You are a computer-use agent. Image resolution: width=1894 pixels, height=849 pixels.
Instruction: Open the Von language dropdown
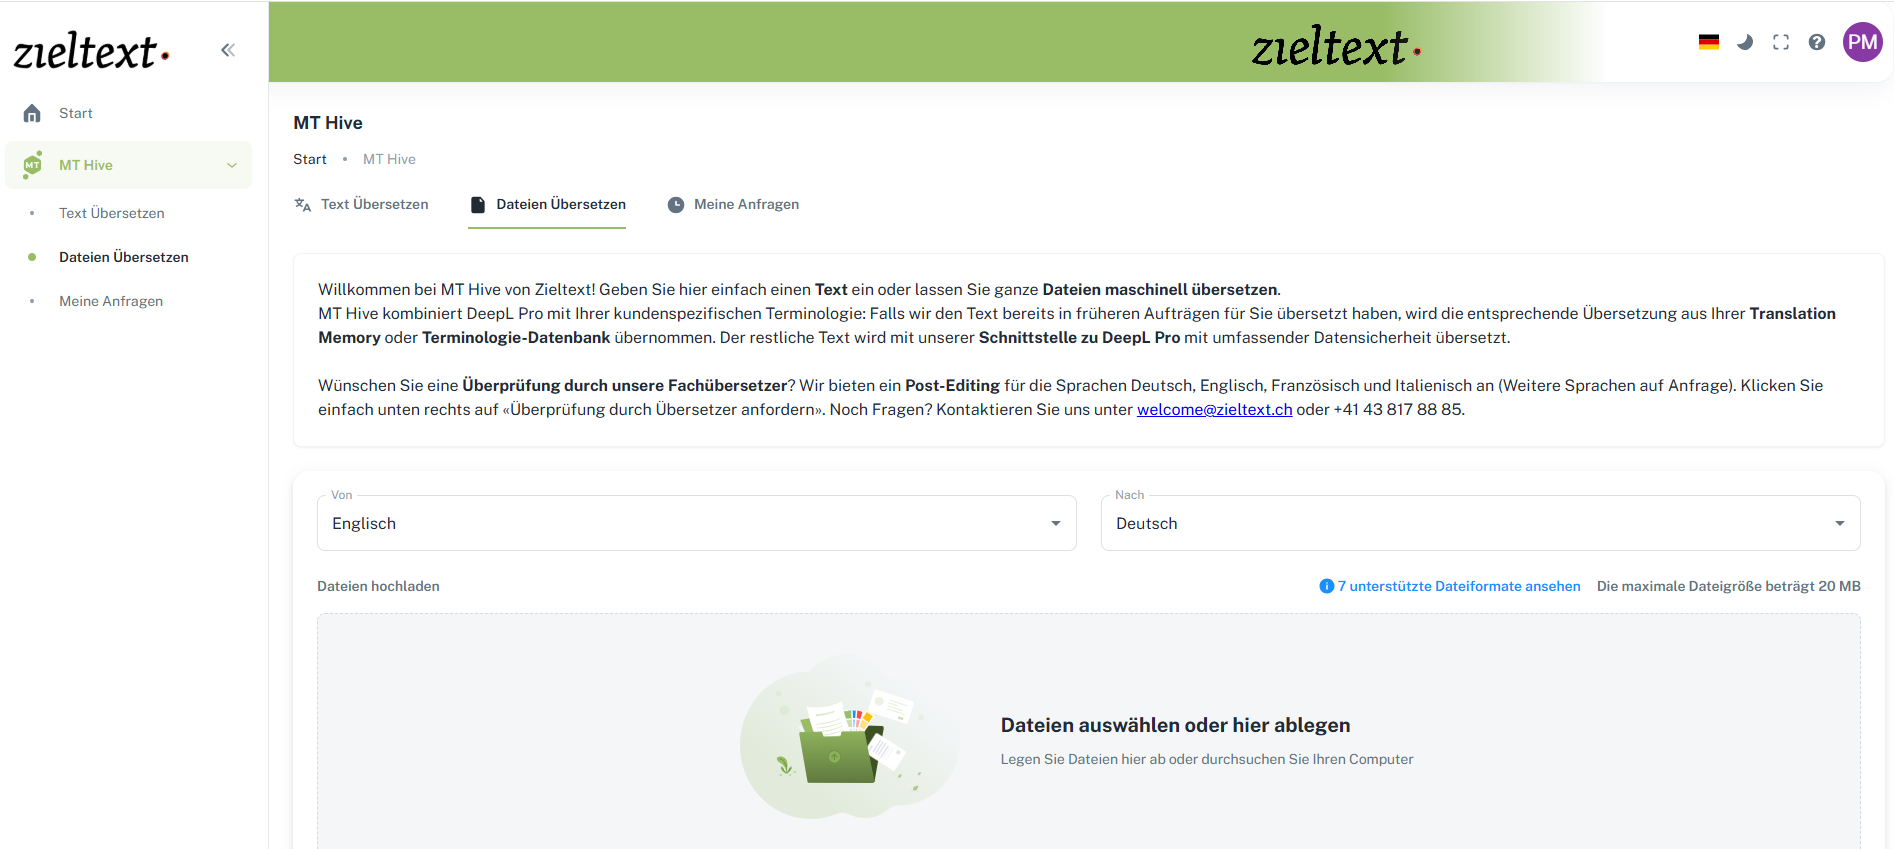697,523
